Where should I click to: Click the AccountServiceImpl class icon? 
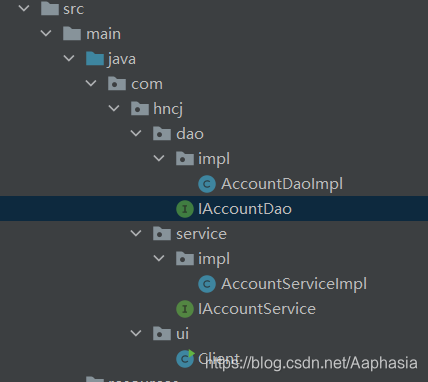tap(207, 284)
